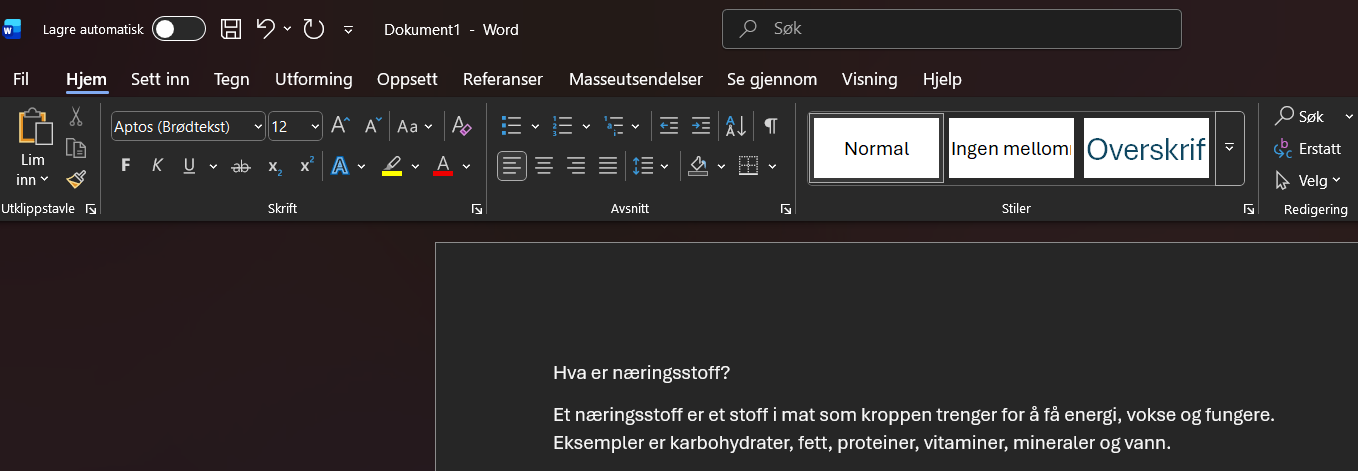The height and width of the screenshot is (471, 1358).
Task: Show paragraph marks with pilcrow icon
Action: click(x=771, y=126)
